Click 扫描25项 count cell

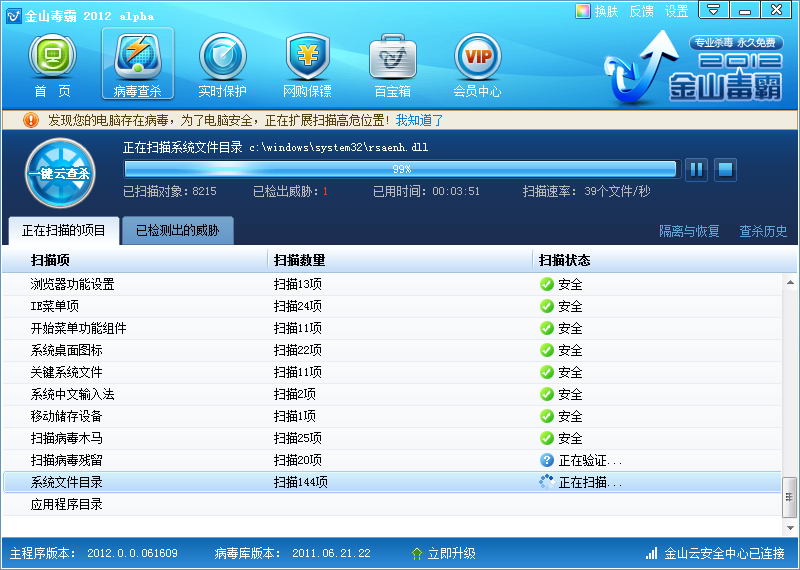297,438
